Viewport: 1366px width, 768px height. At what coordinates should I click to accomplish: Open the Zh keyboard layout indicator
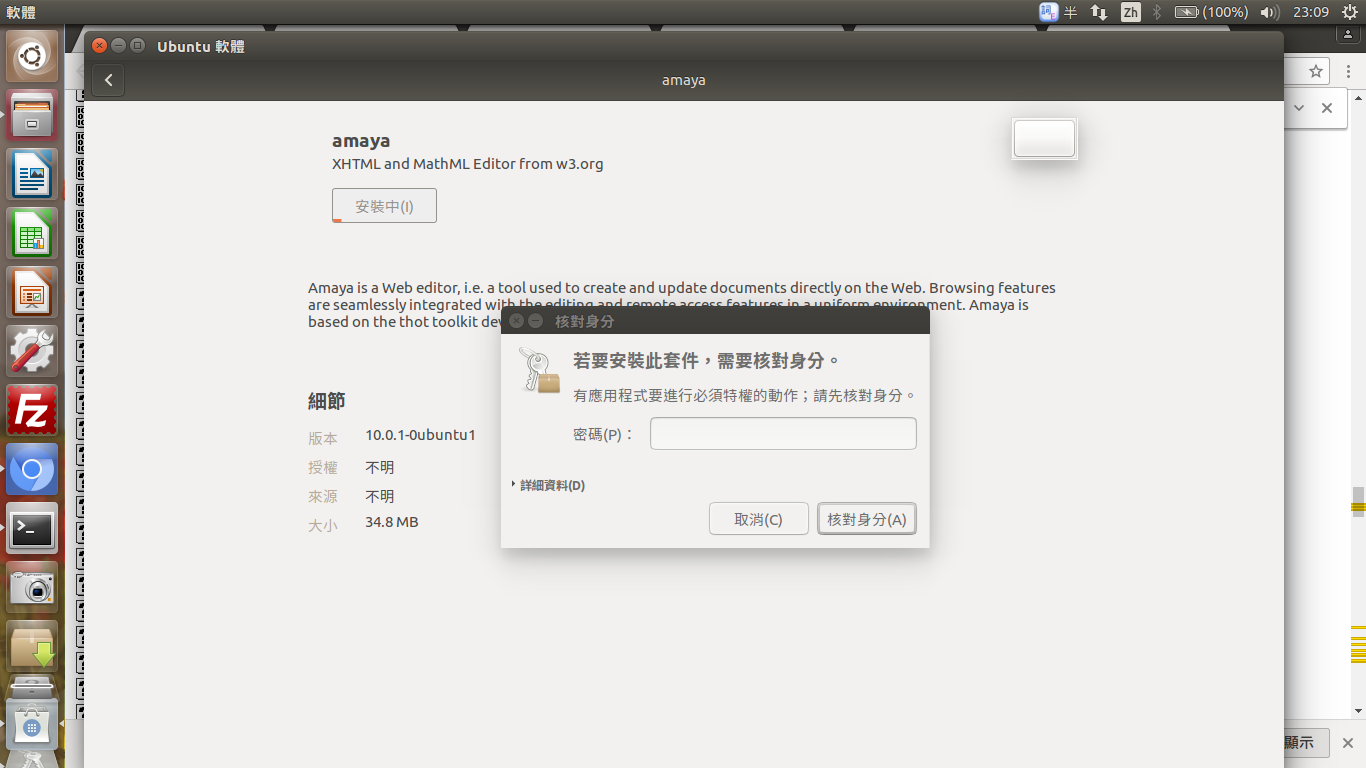[x=1130, y=12]
